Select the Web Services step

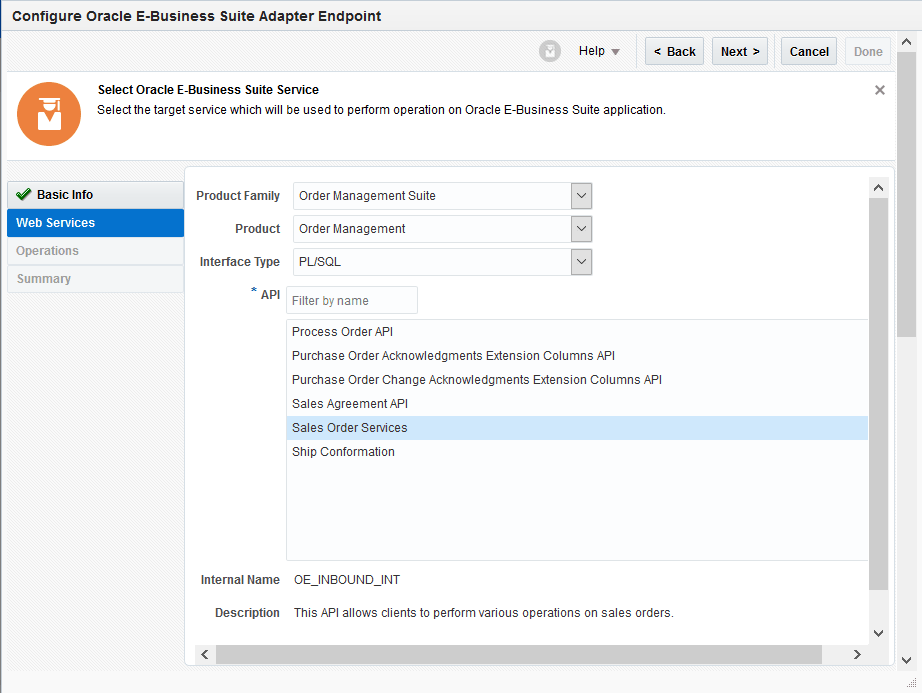point(95,223)
